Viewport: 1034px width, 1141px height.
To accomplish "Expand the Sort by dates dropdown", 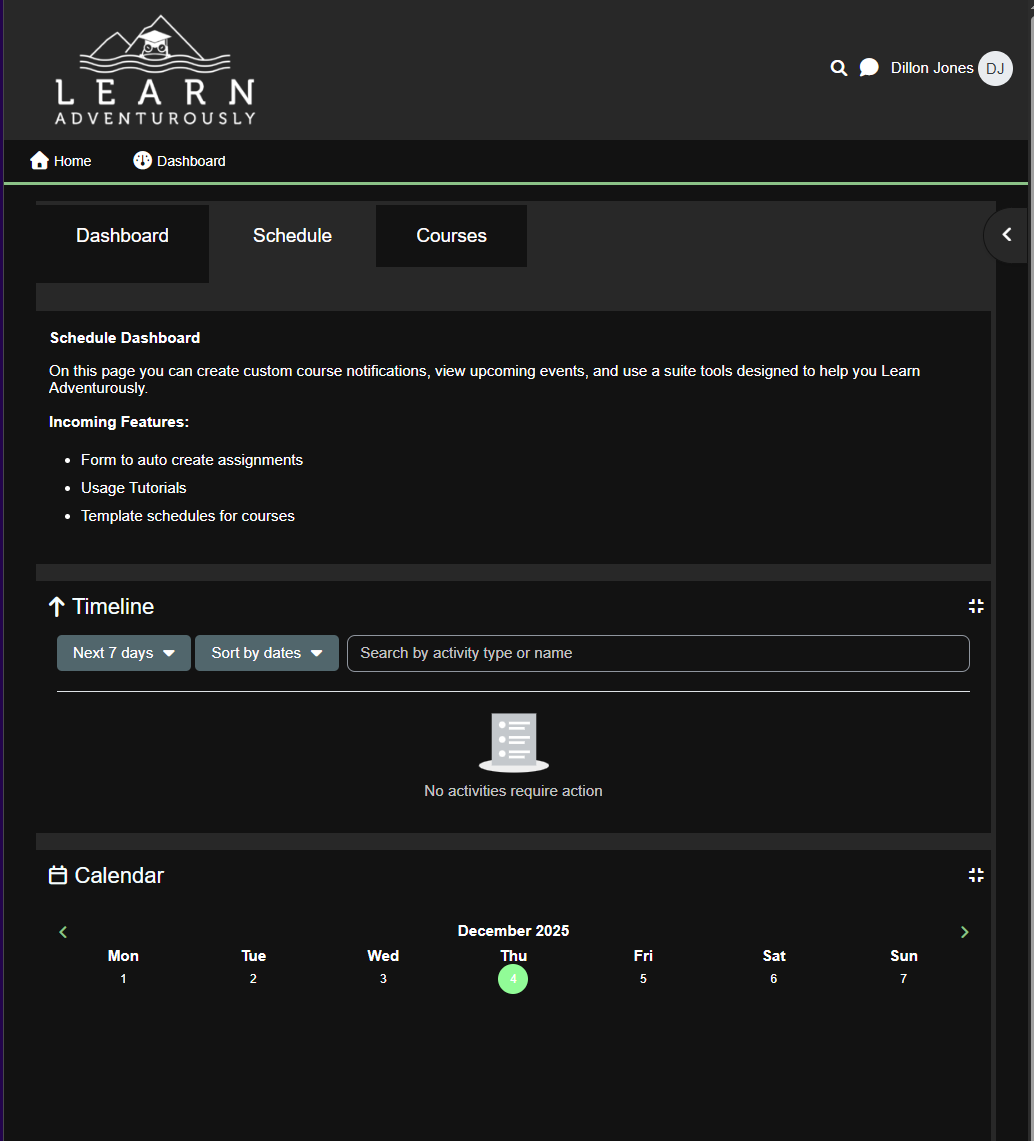I will click(x=266, y=653).
